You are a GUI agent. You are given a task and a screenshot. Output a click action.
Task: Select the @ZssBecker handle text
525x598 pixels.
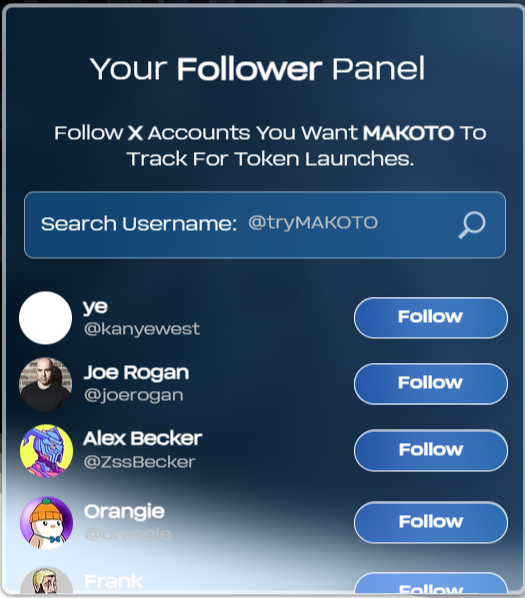[x=140, y=462]
